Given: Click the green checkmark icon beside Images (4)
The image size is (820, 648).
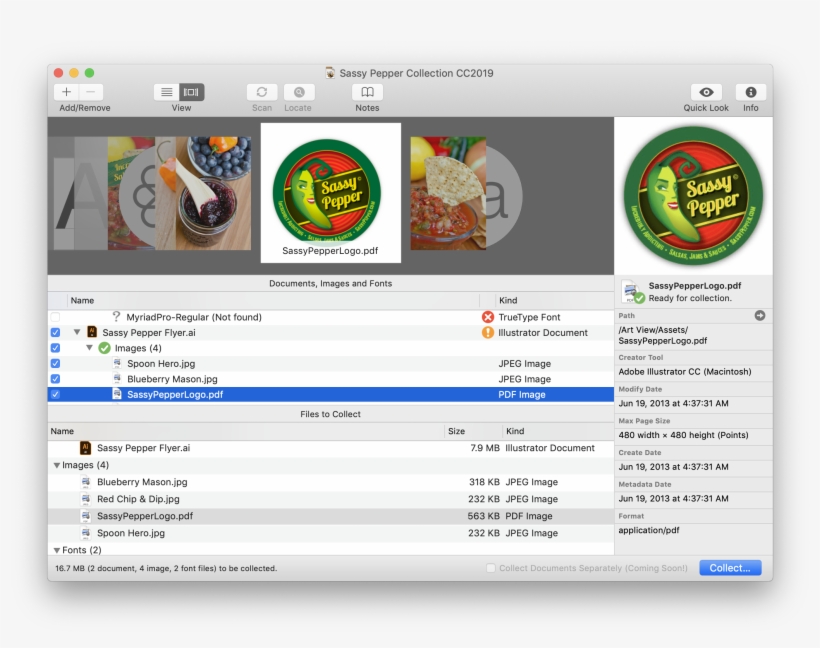Looking at the screenshot, I should (x=105, y=348).
